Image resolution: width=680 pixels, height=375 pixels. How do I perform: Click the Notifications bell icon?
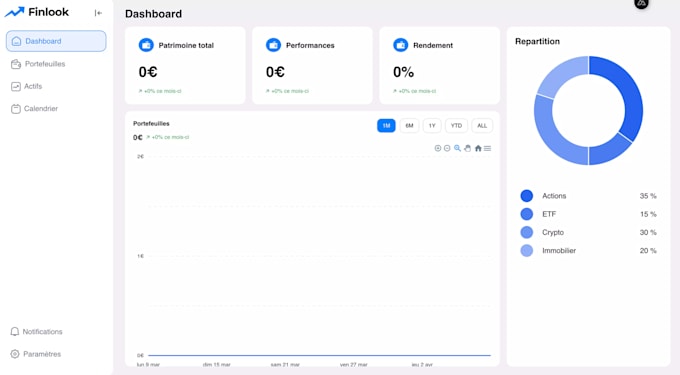15,332
